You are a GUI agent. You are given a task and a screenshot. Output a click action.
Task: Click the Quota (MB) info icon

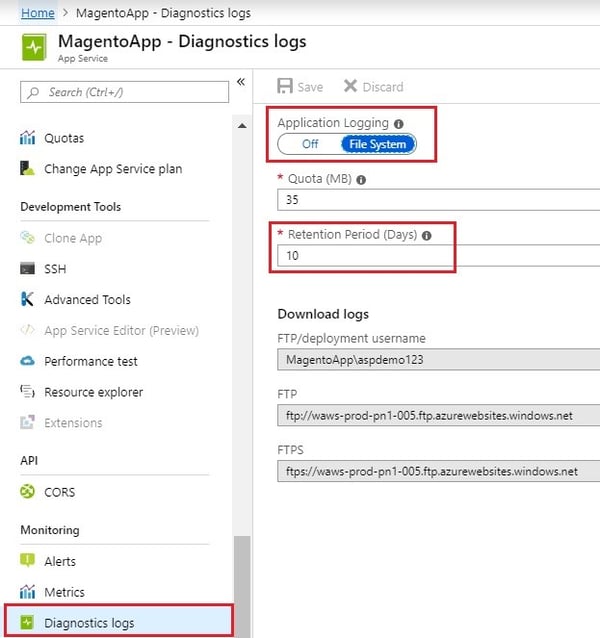coord(361,179)
